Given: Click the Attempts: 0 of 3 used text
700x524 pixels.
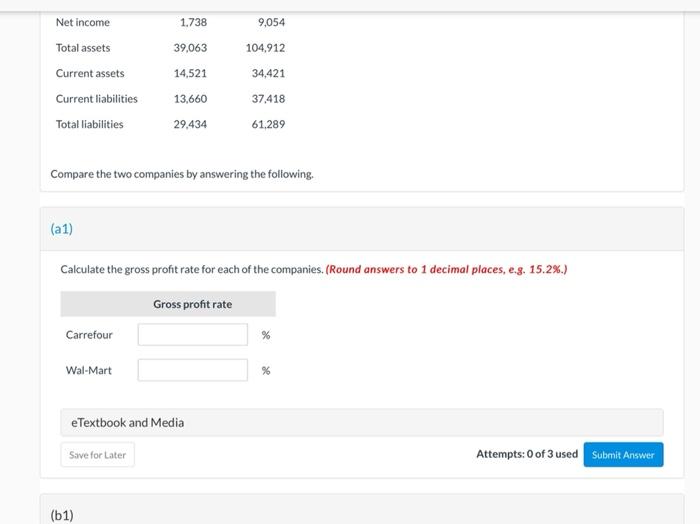Looking at the screenshot, I should pyautogui.click(x=527, y=454).
